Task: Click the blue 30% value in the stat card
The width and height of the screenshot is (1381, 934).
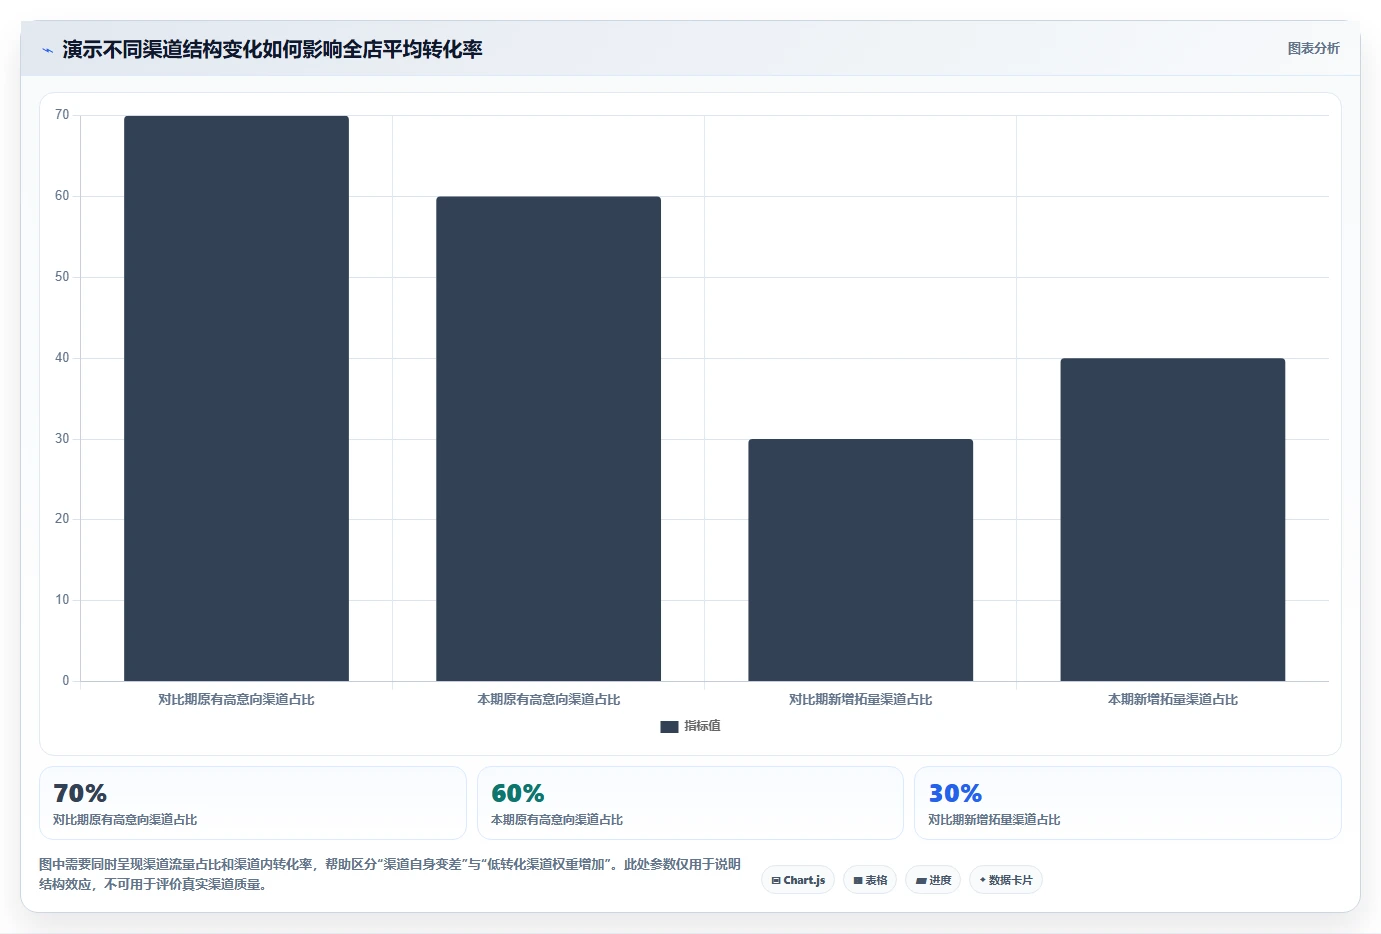Action: coord(955,793)
